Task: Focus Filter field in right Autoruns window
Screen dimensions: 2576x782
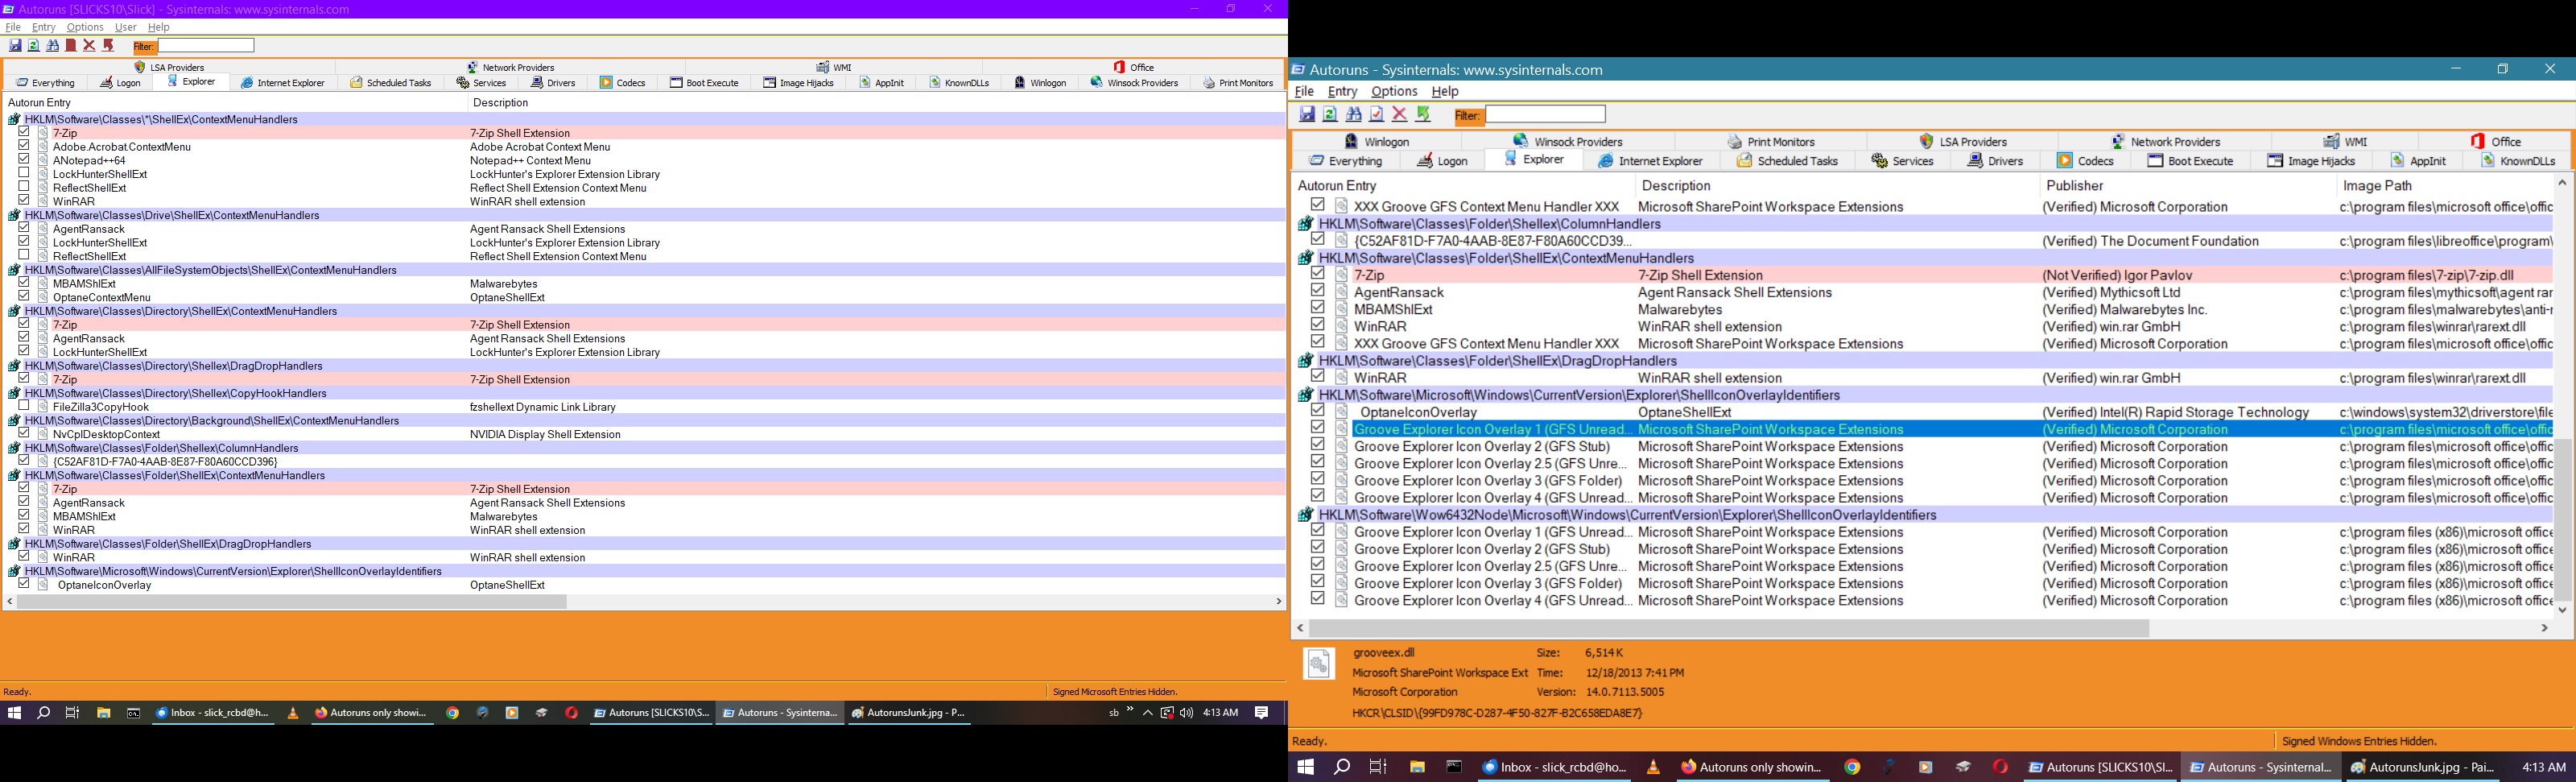Action: coord(1546,115)
